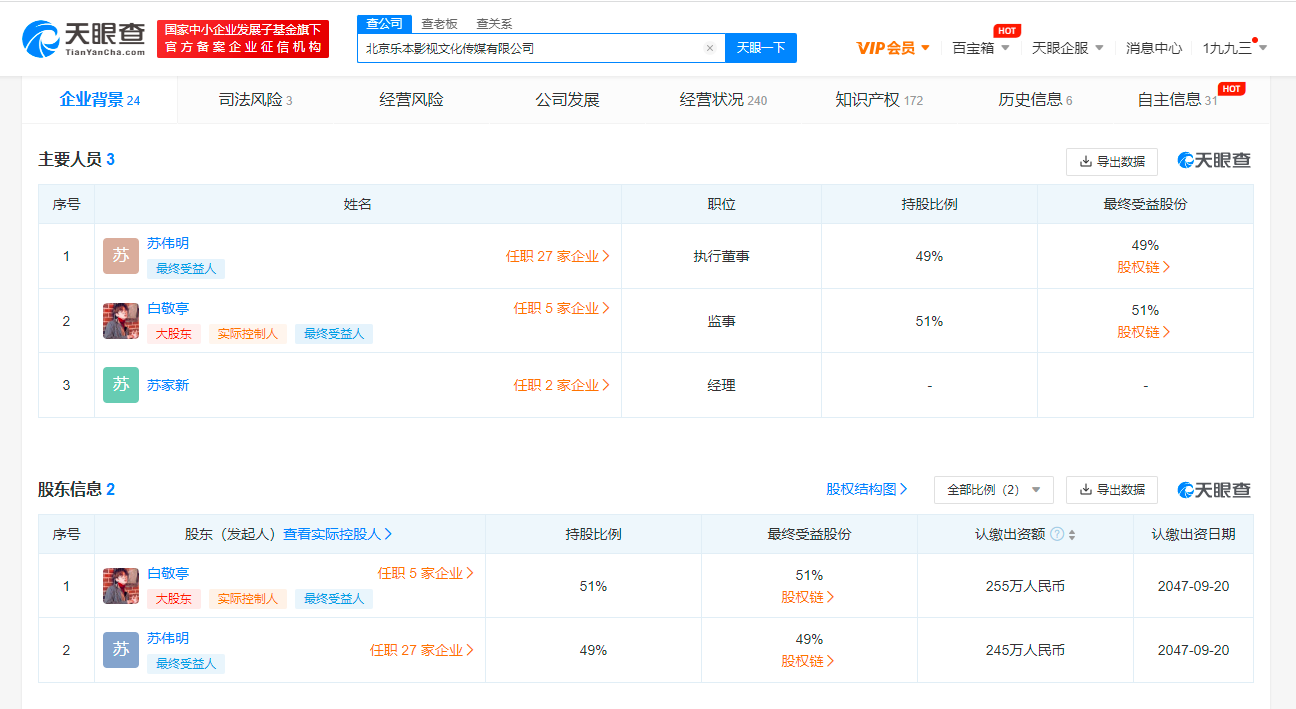The height and width of the screenshot is (709, 1296).
Task: Open 股权链 for 49% in 股东信息
Action: click(808, 661)
